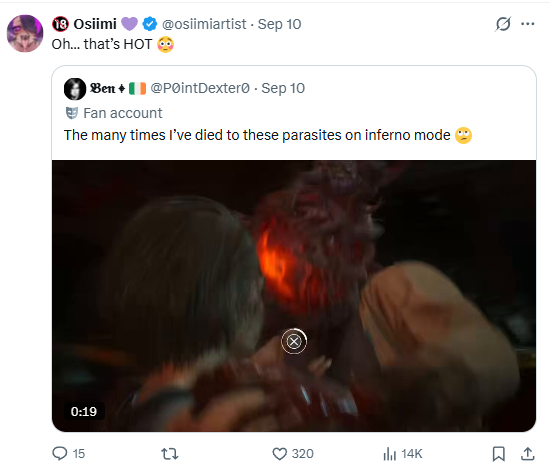Open the Sep 10 timestamp of Osiimi's post

click(279, 24)
